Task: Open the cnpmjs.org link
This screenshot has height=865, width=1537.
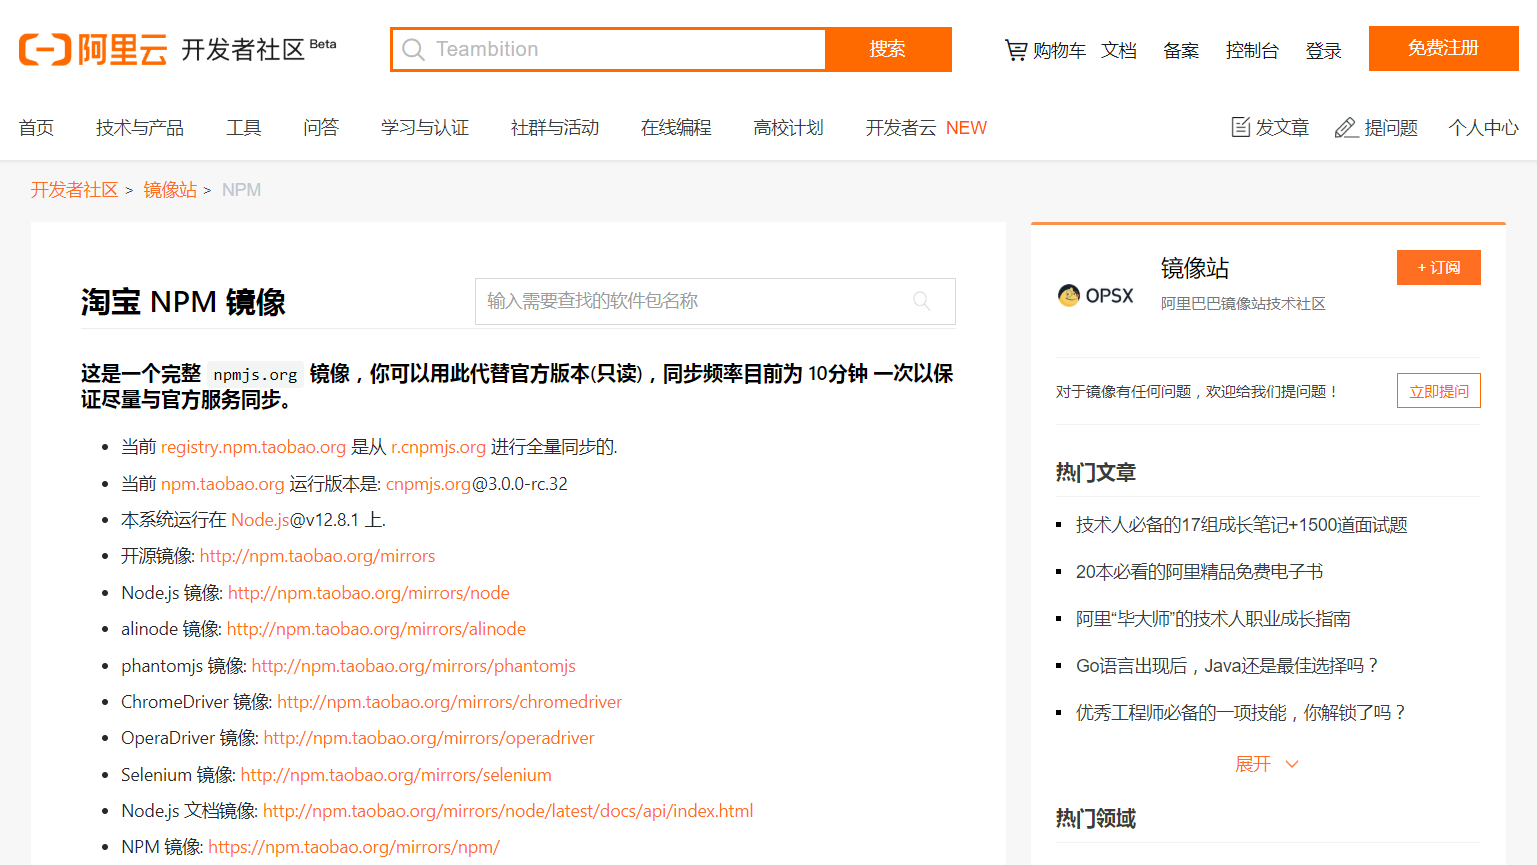Action: [428, 484]
